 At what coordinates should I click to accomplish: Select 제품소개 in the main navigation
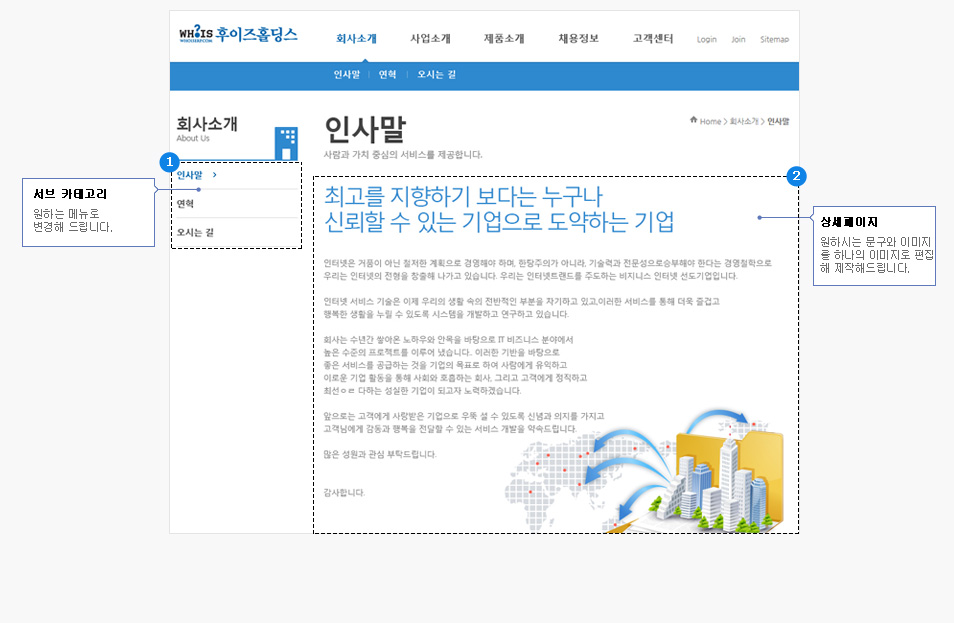click(504, 39)
